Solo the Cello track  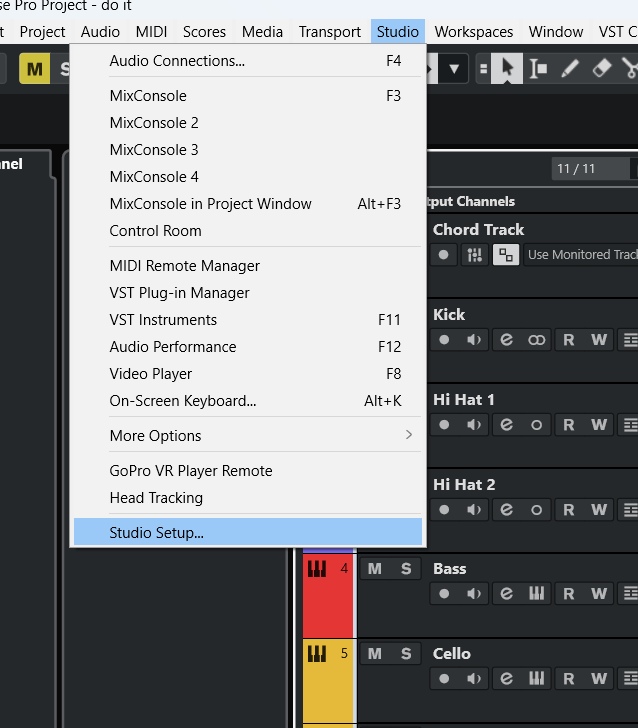tap(406, 654)
